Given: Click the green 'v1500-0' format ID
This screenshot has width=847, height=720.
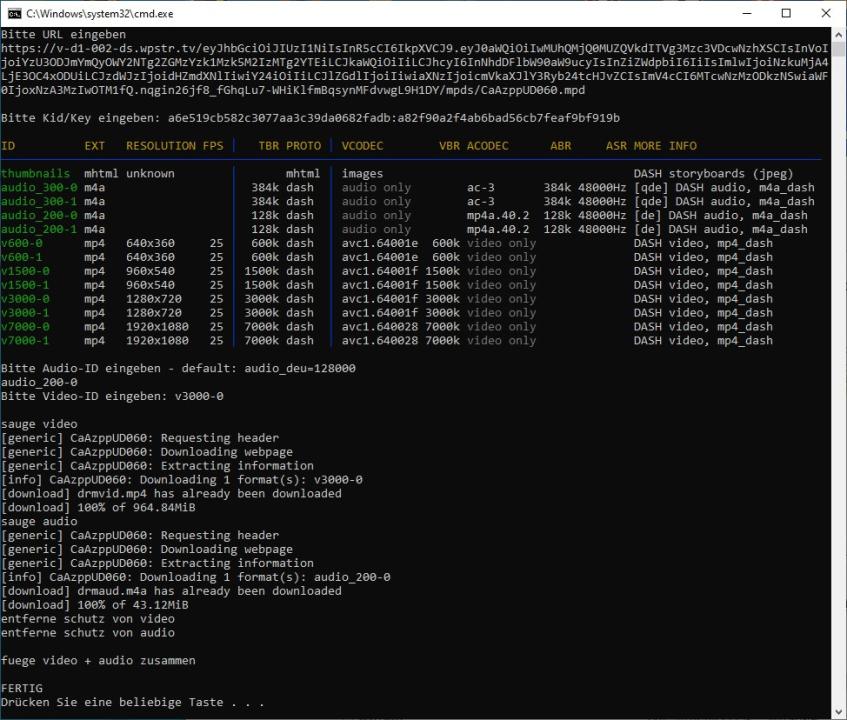Looking at the screenshot, I should click(x=25, y=271).
